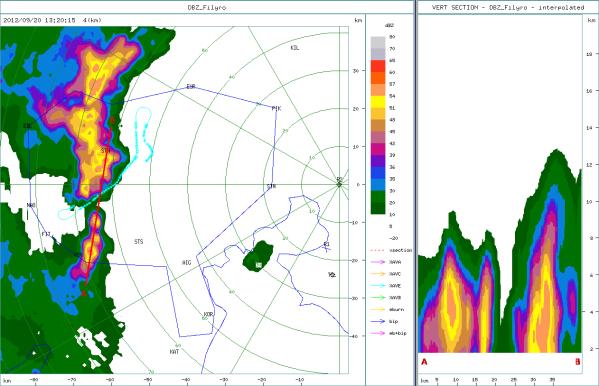Click the dark green 10 dBZ swatch
This screenshot has height=386, width=599.
click(378, 208)
